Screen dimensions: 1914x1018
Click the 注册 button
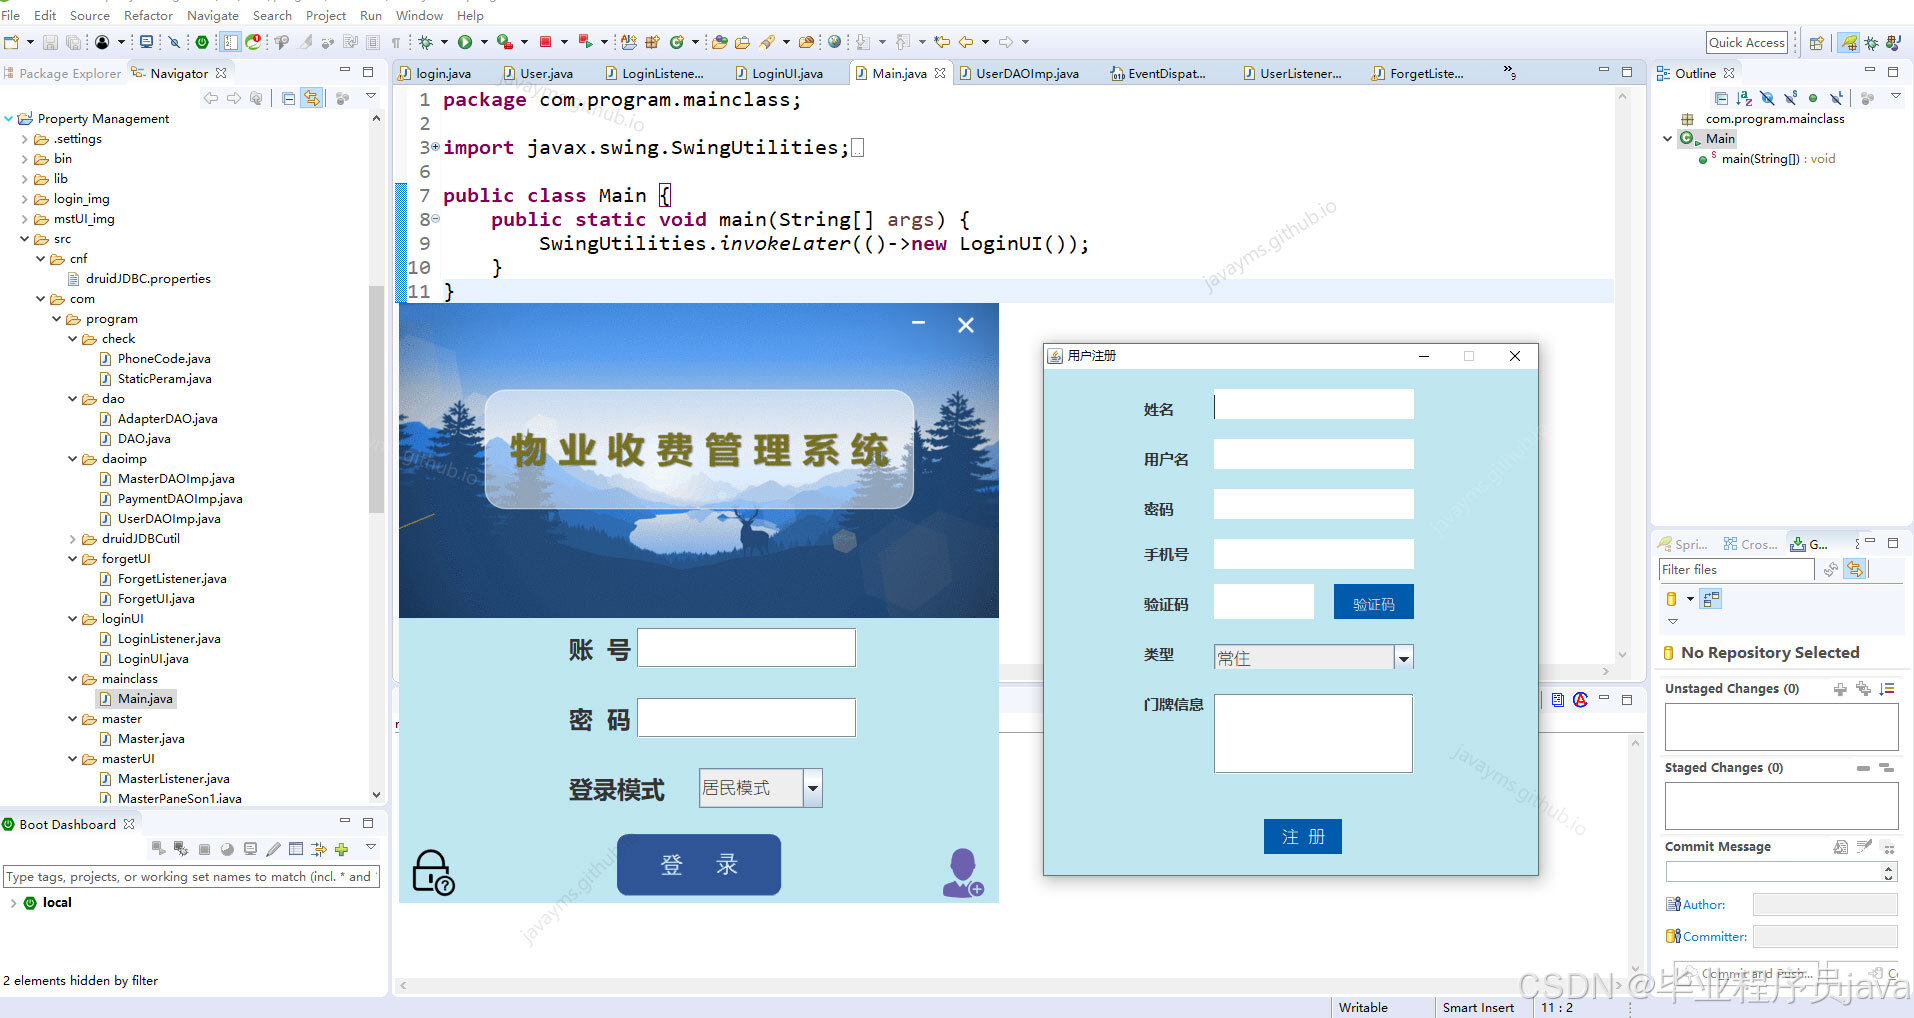pyautogui.click(x=1302, y=836)
